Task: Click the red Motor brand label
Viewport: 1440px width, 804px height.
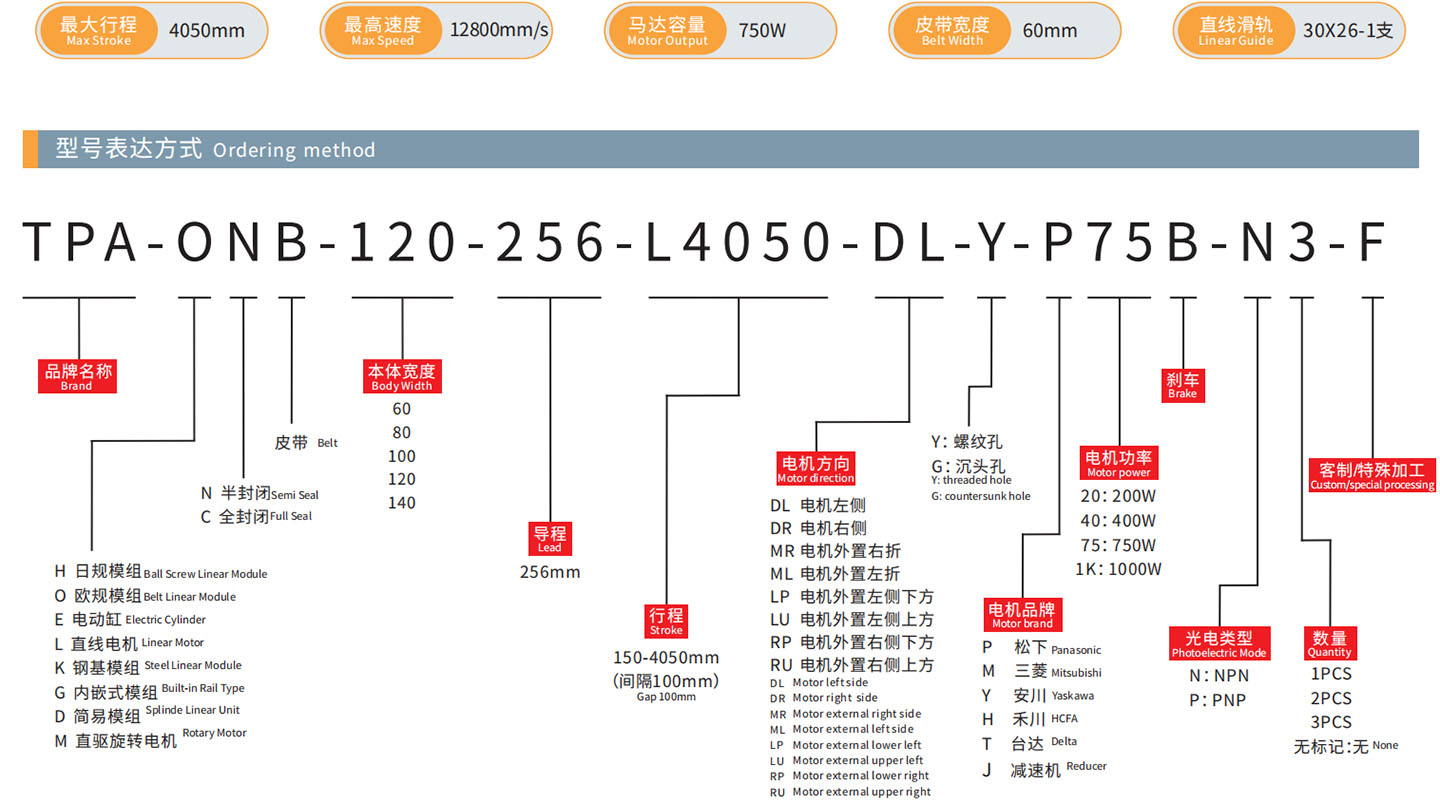Action: pyautogui.click(x=1022, y=615)
